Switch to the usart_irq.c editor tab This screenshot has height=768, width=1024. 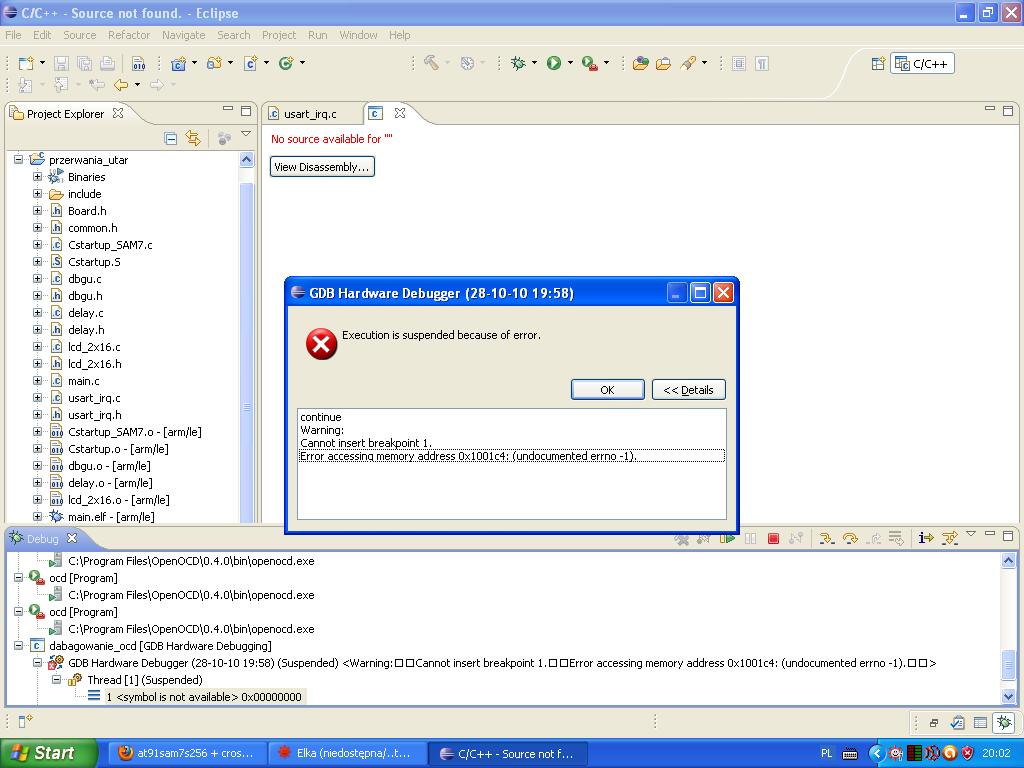310,114
